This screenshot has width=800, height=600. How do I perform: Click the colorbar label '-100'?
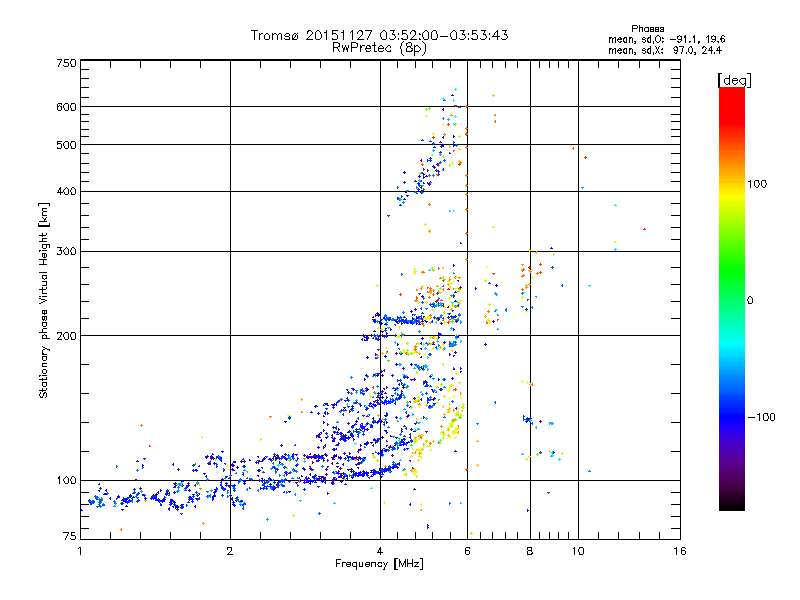point(761,417)
